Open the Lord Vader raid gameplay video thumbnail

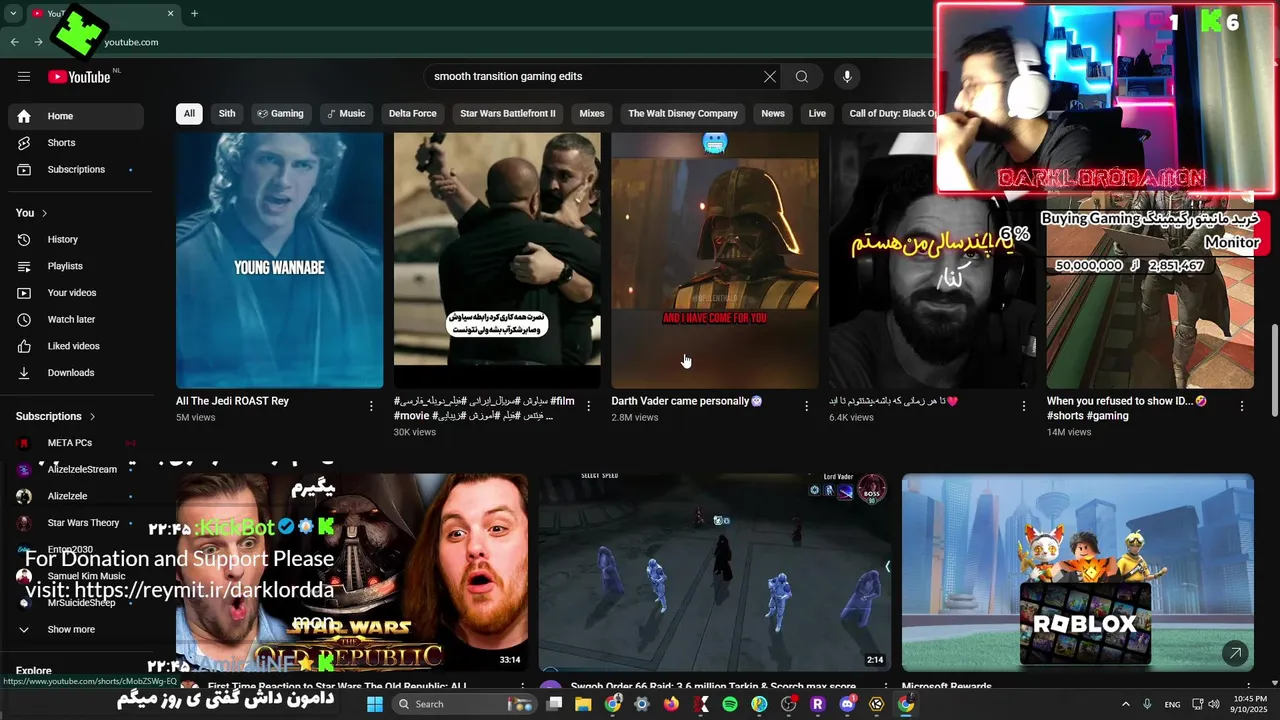[715, 572]
